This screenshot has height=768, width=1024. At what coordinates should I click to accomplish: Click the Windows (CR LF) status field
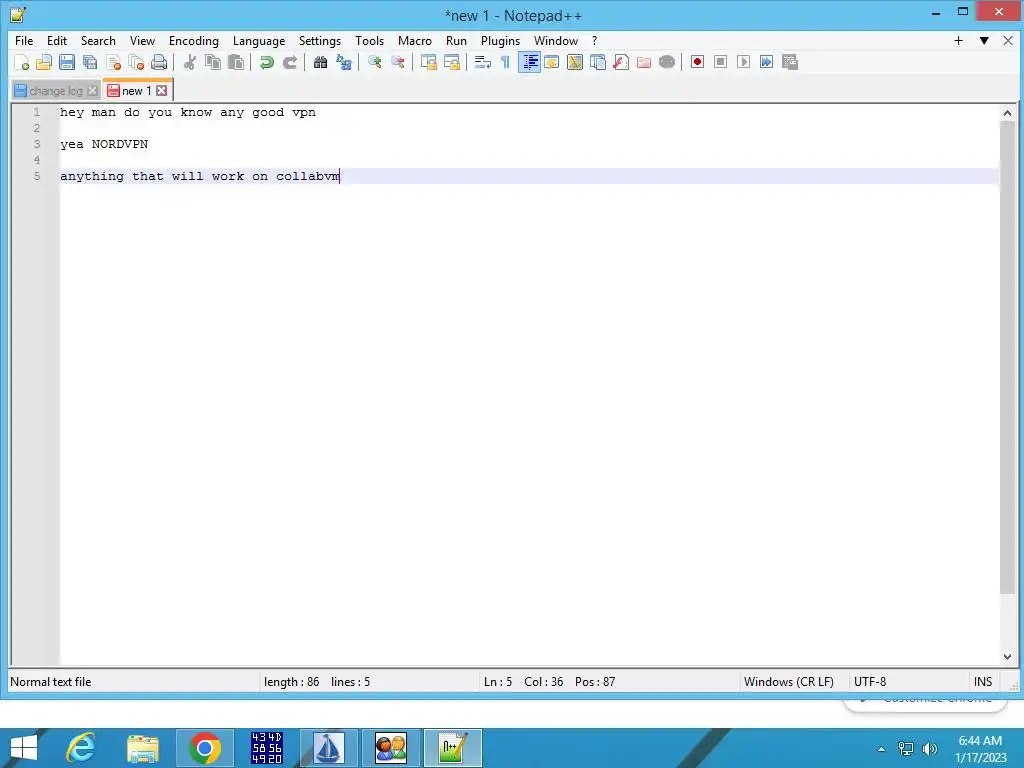click(x=789, y=682)
